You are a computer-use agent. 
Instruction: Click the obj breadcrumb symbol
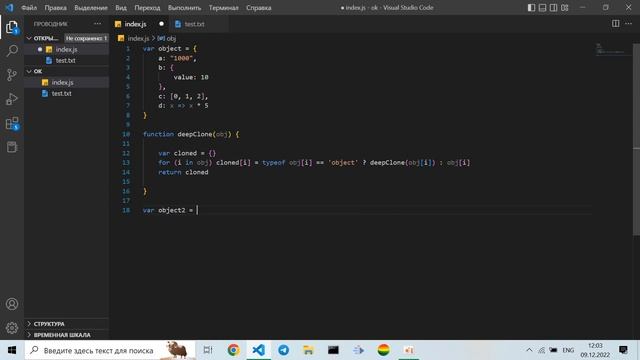[167, 38]
